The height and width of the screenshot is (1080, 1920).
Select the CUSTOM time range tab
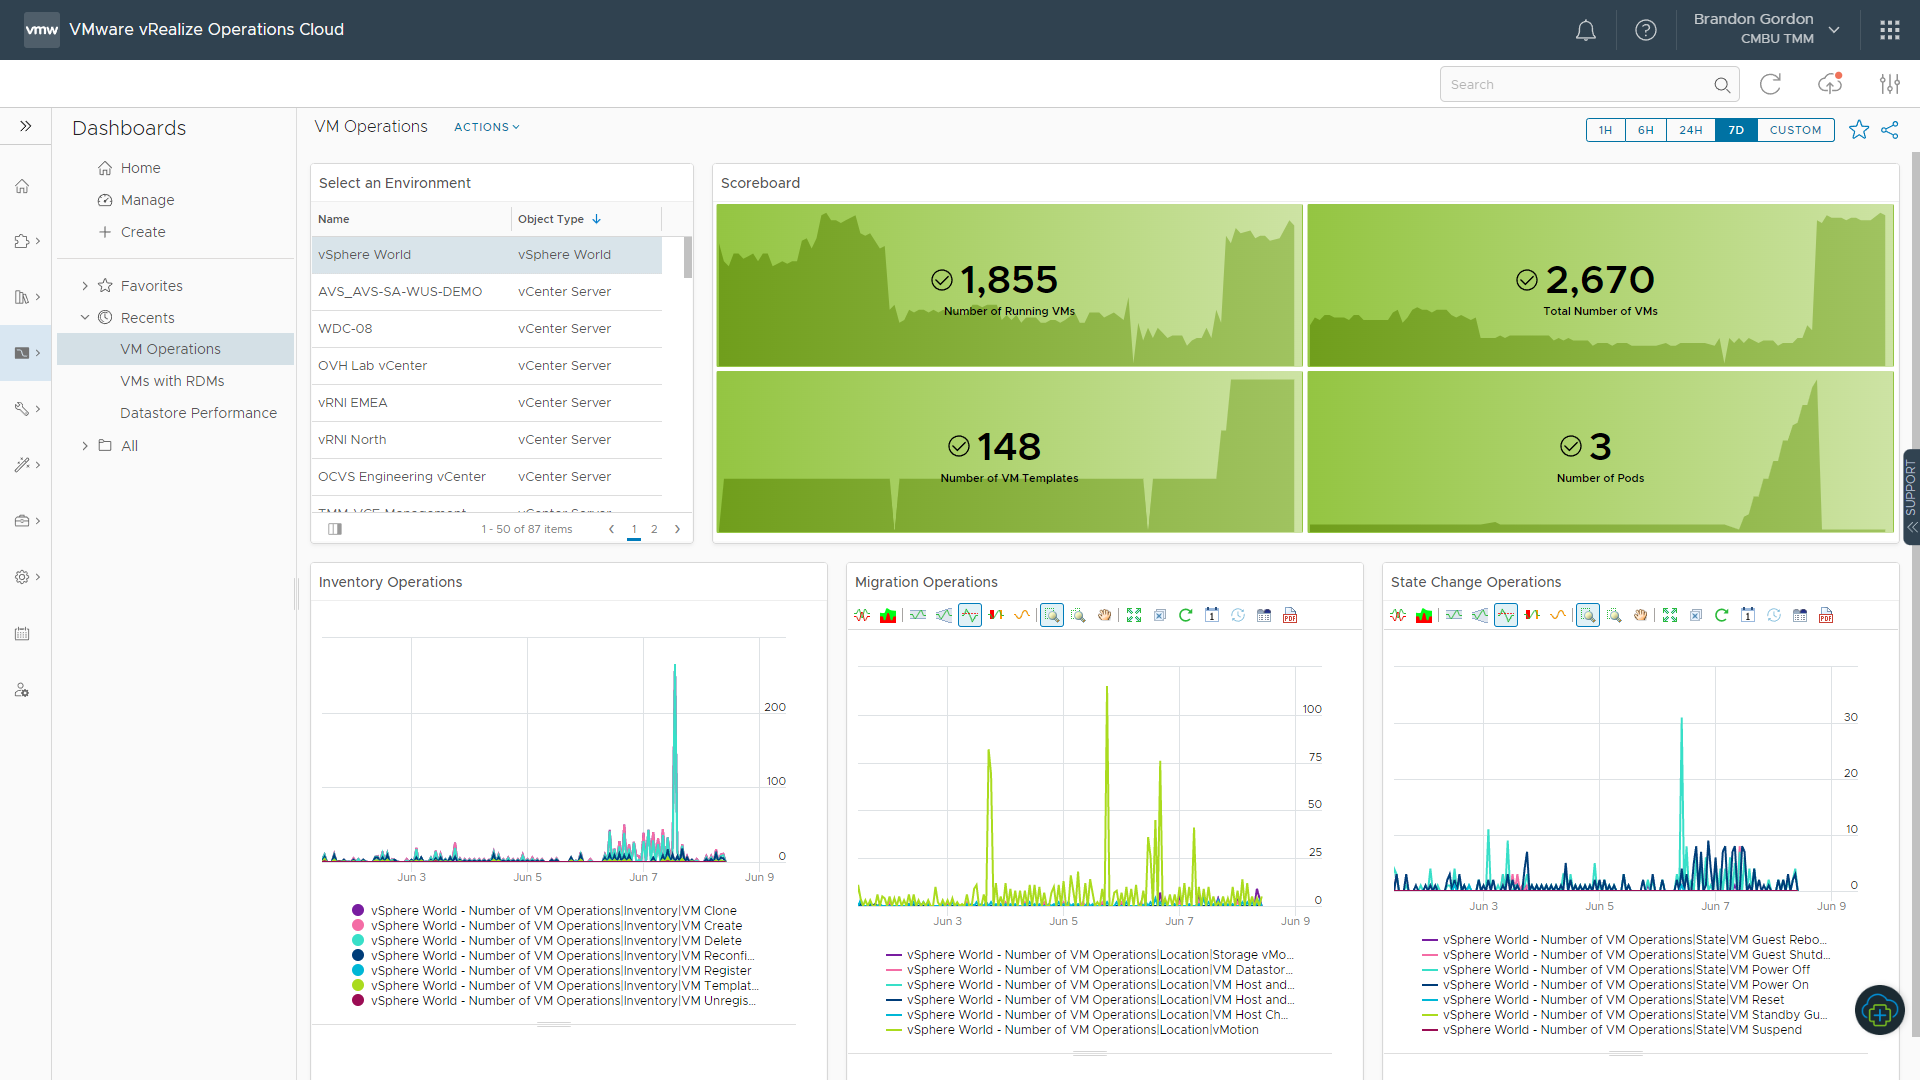tap(1794, 130)
